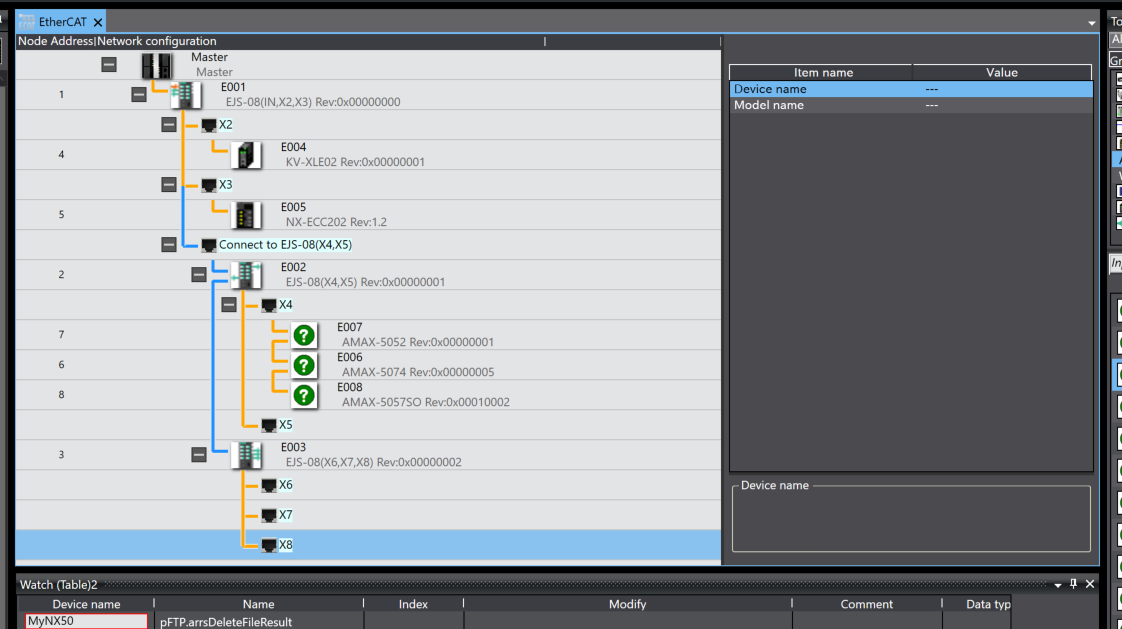Collapse the E002 junction slave node
The height and width of the screenshot is (629, 1122).
click(199, 275)
